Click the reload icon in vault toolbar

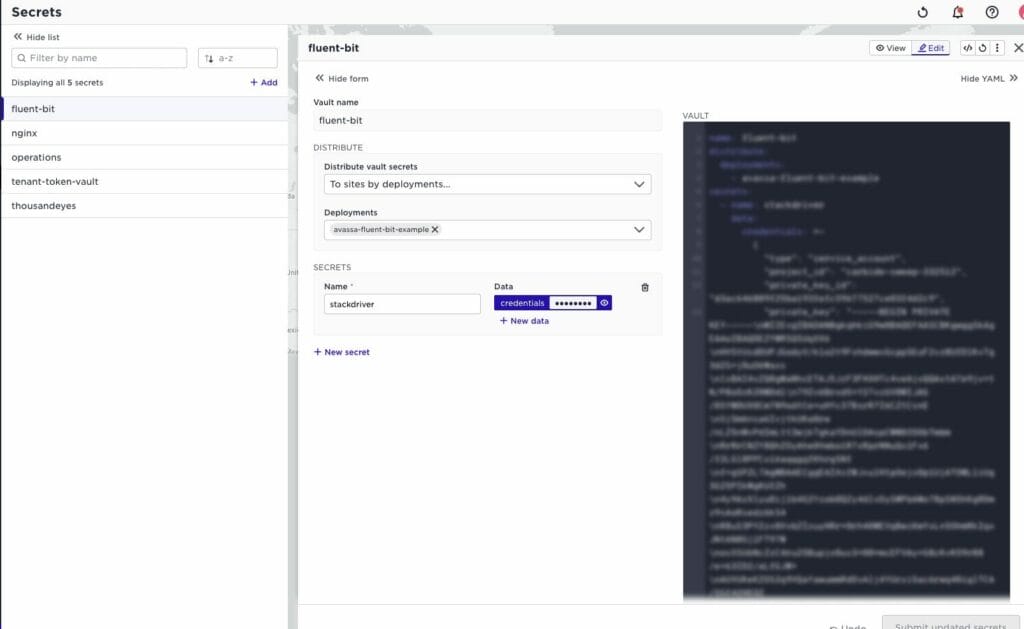pyautogui.click(x=982, y=48)
